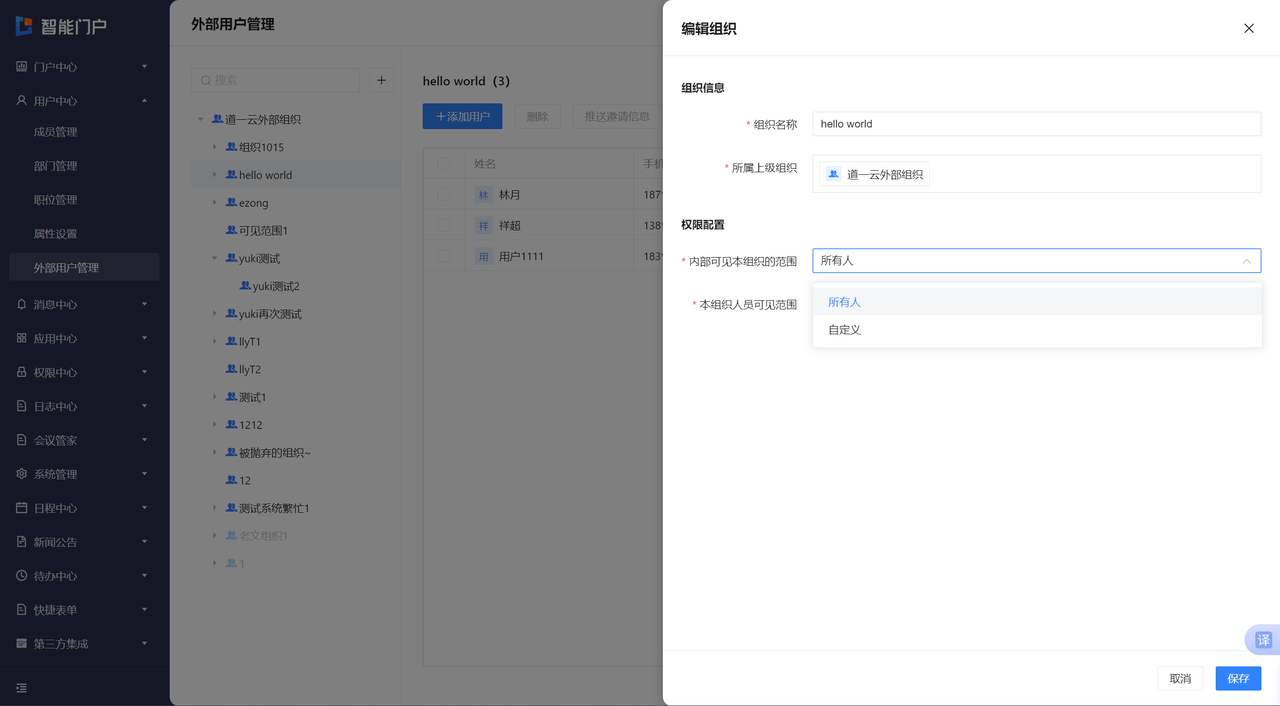Click the 日程中心 calendar icon

click(x=22, y=508)
